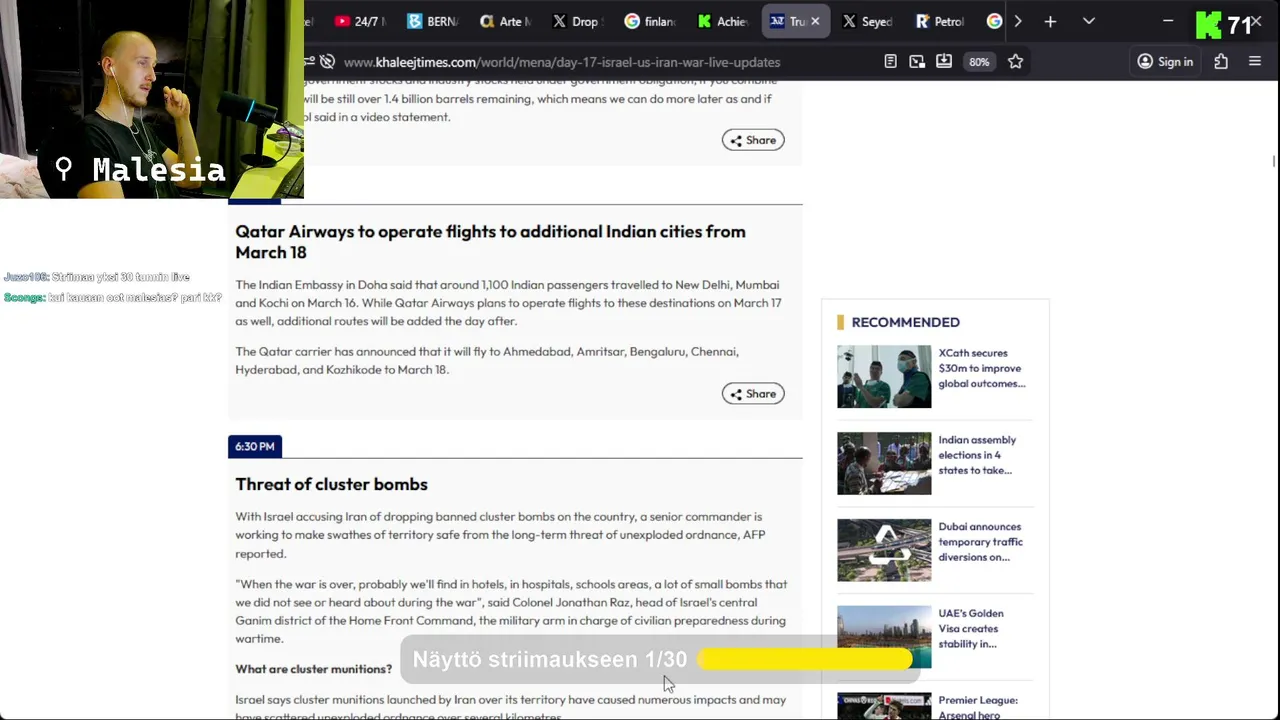Click 'What are cluster munitions?' subheading
The width and height of the screenshot is (1280, 720).
click(313, 669)
